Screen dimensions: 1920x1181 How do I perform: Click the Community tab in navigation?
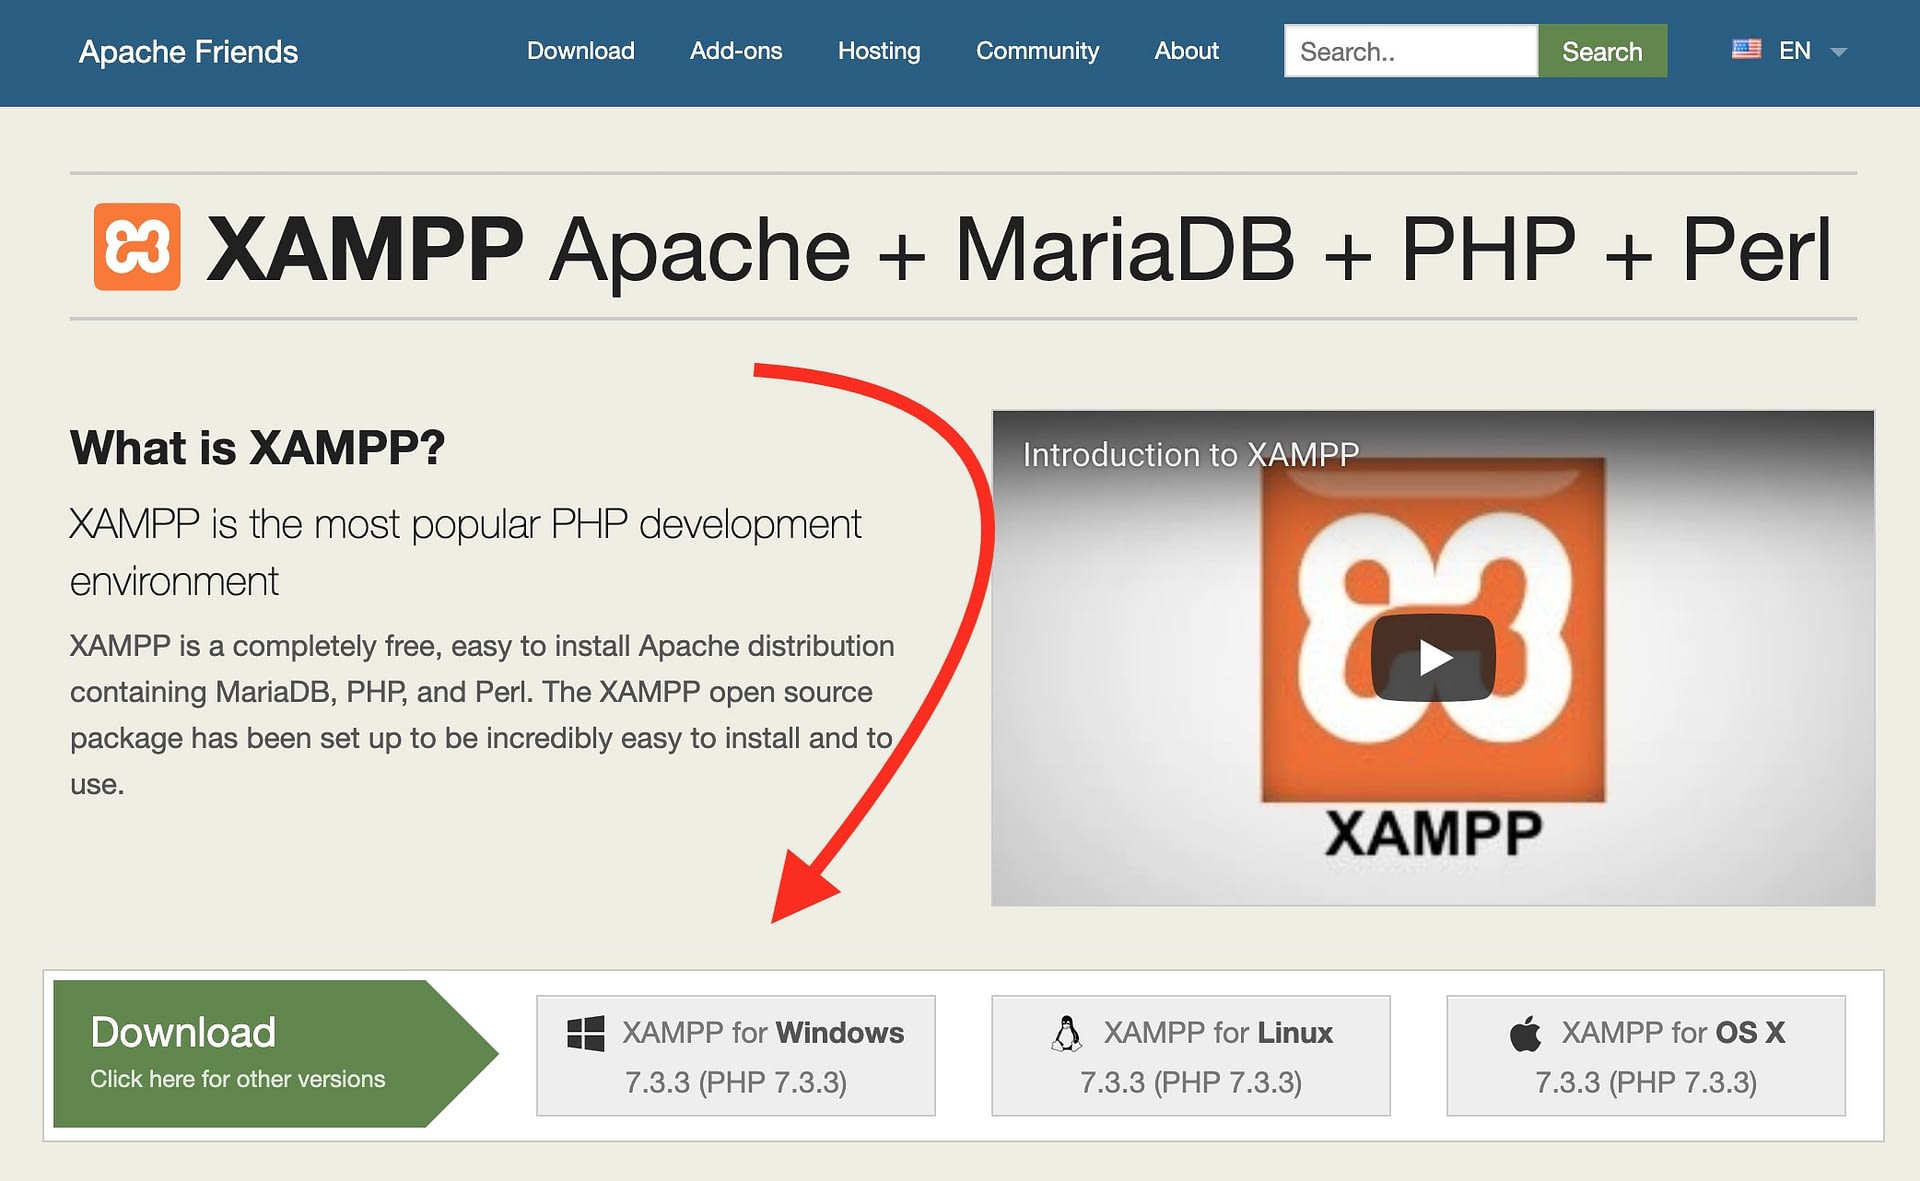click(x=1038, y=51)
